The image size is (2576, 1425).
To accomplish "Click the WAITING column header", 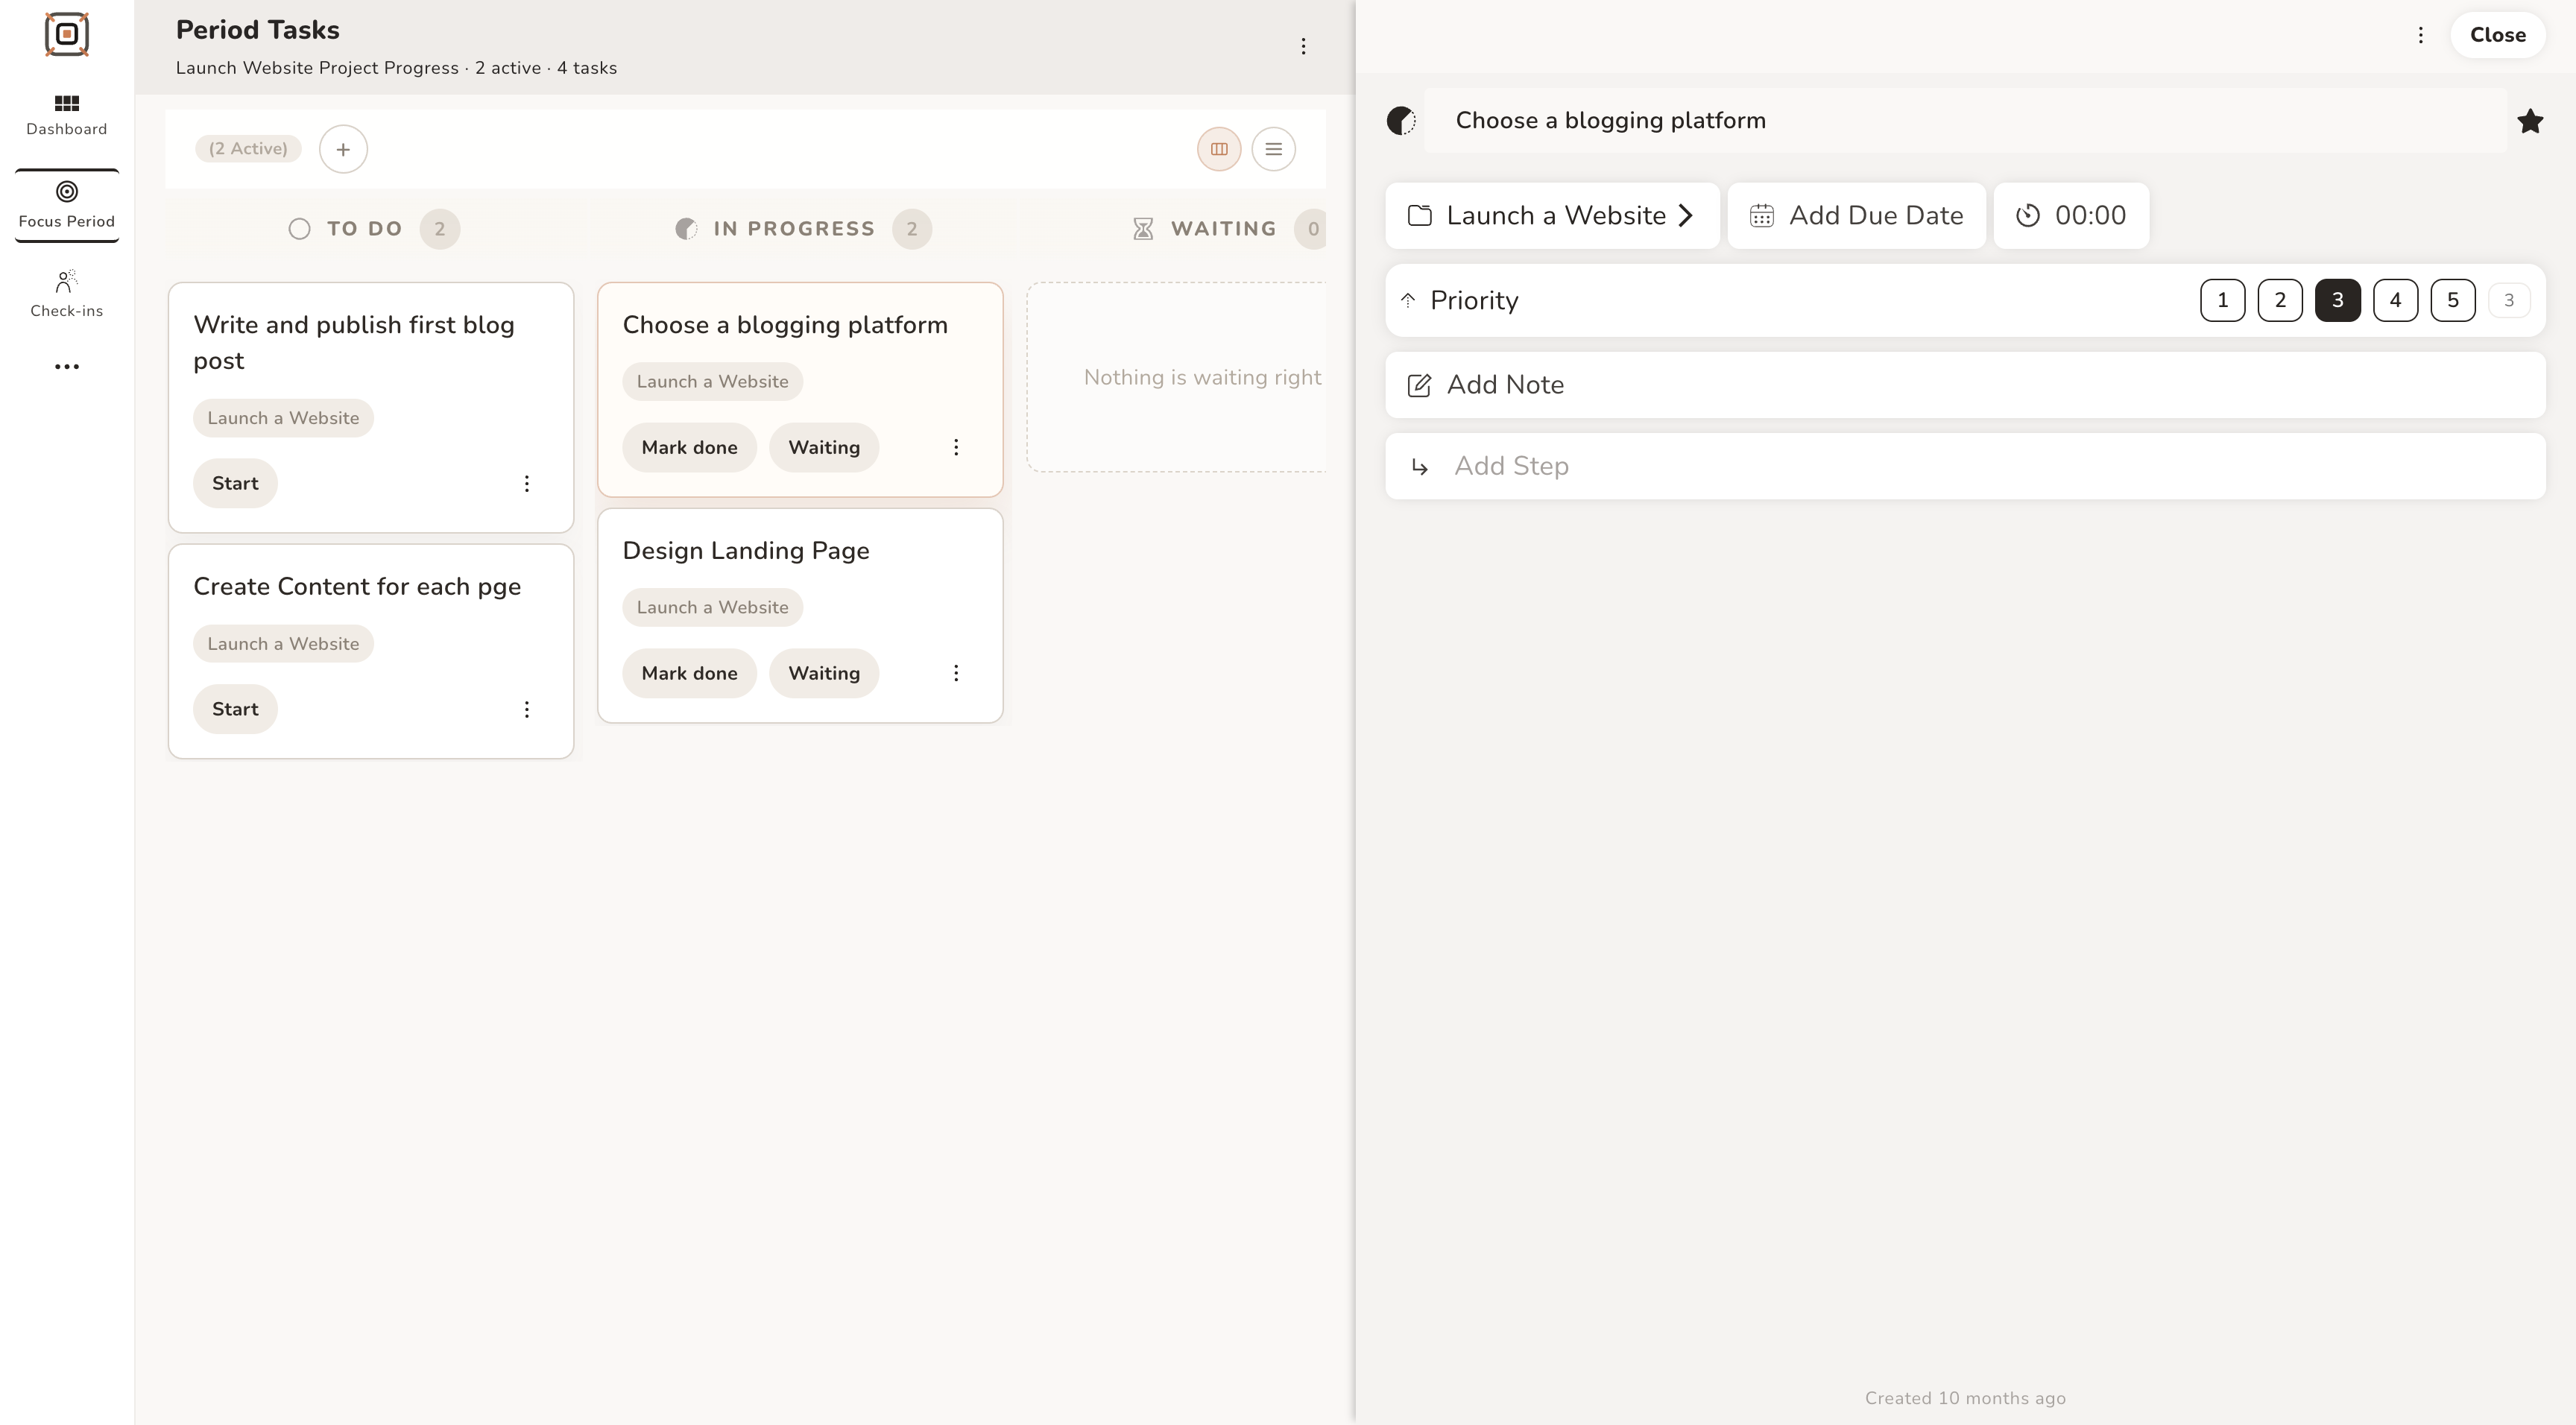I will pyautogui.click(x=1224, y=229).
